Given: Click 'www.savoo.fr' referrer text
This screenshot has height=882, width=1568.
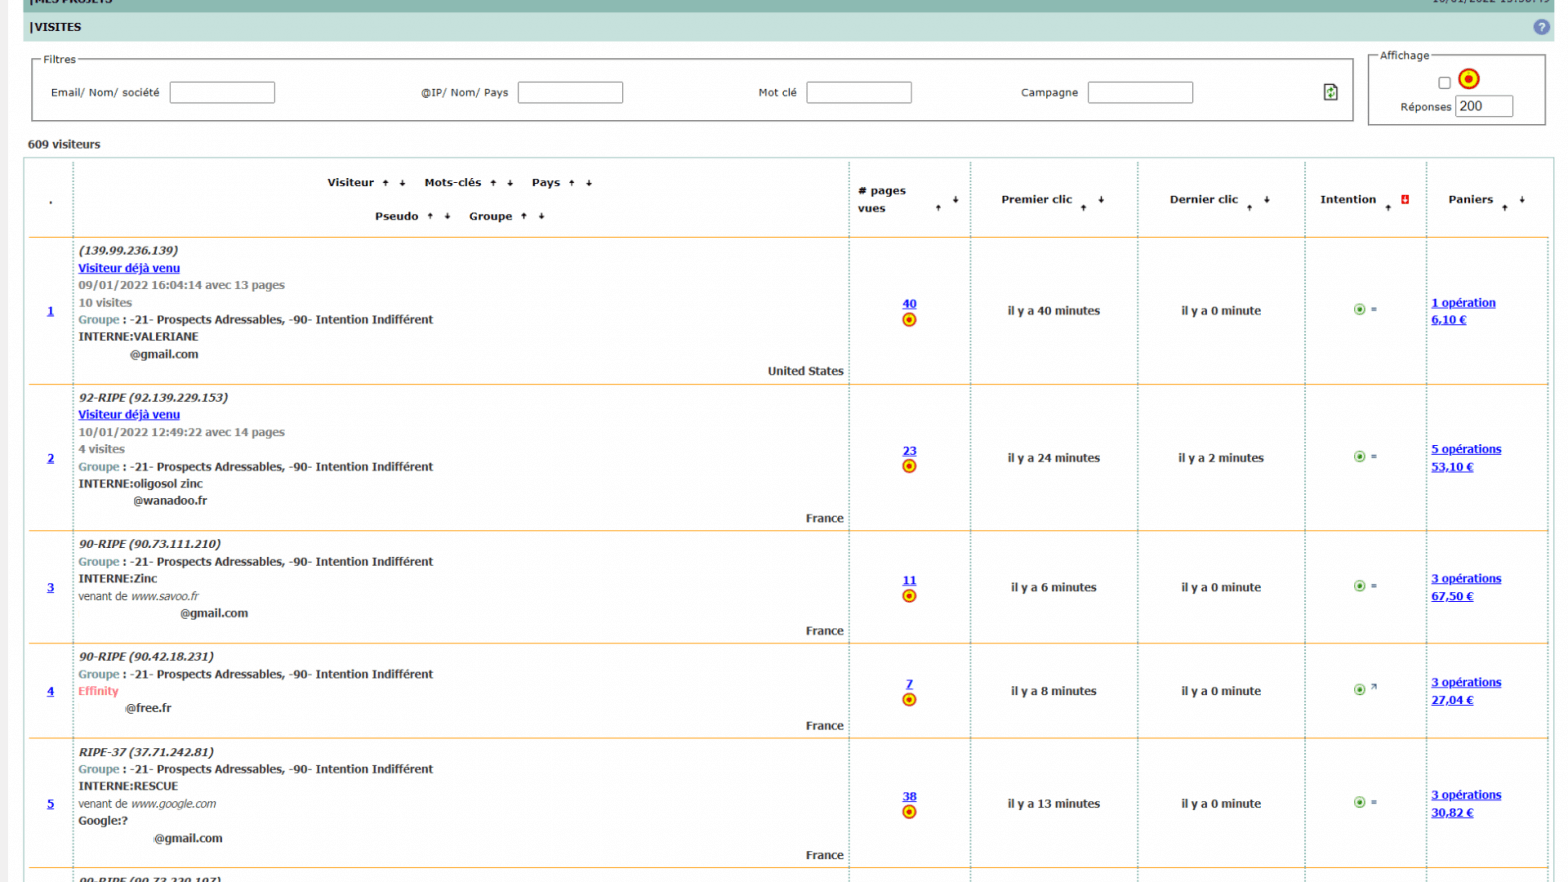Looking at the screenshot, I should [165, 596].
